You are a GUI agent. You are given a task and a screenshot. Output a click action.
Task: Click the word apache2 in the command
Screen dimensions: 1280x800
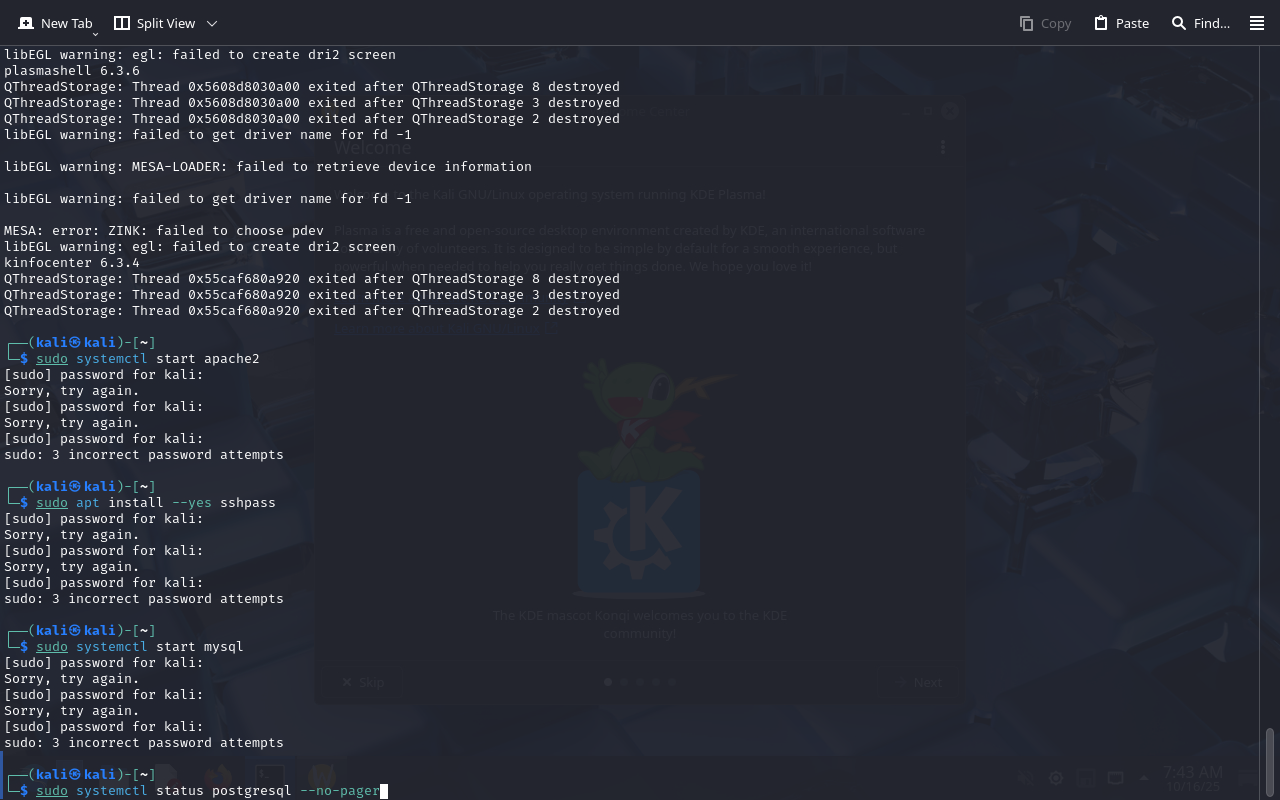(231, 359)
